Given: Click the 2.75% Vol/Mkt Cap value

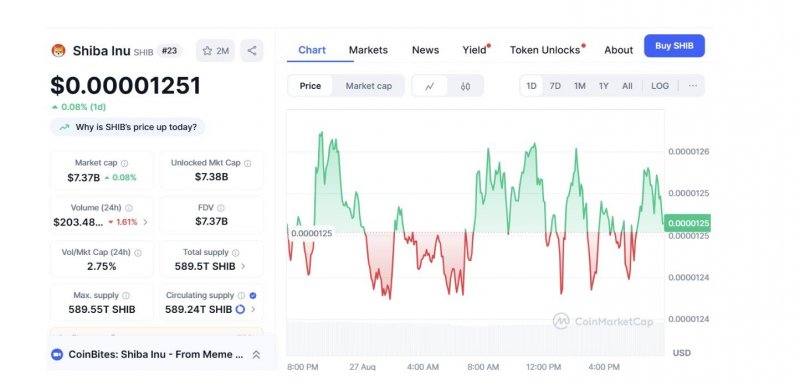Looking at the screenshot, I should point(102,266).
